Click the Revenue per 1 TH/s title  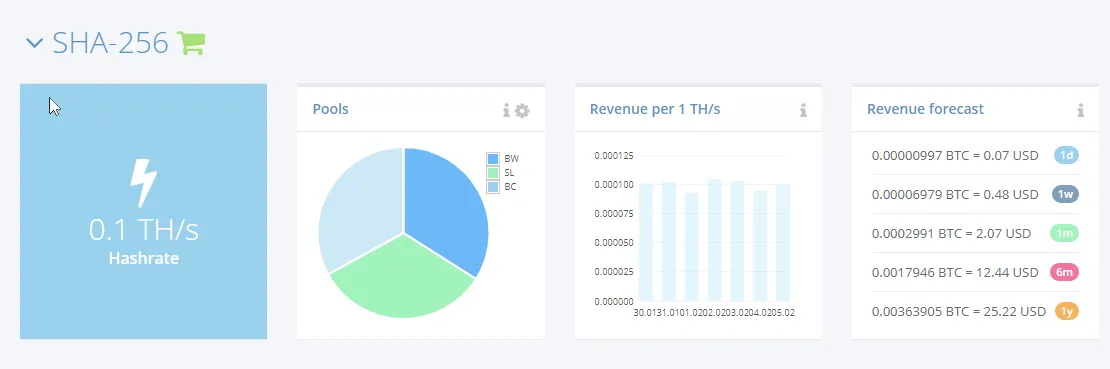coord(655,109)
